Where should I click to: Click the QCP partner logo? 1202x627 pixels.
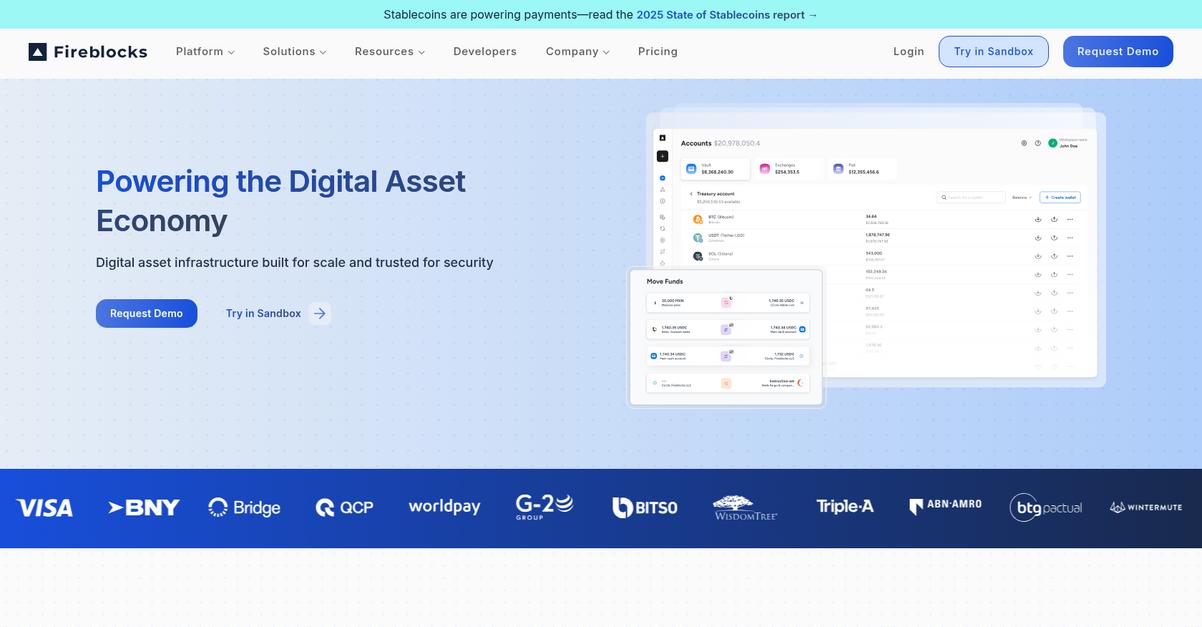point(344,508)
